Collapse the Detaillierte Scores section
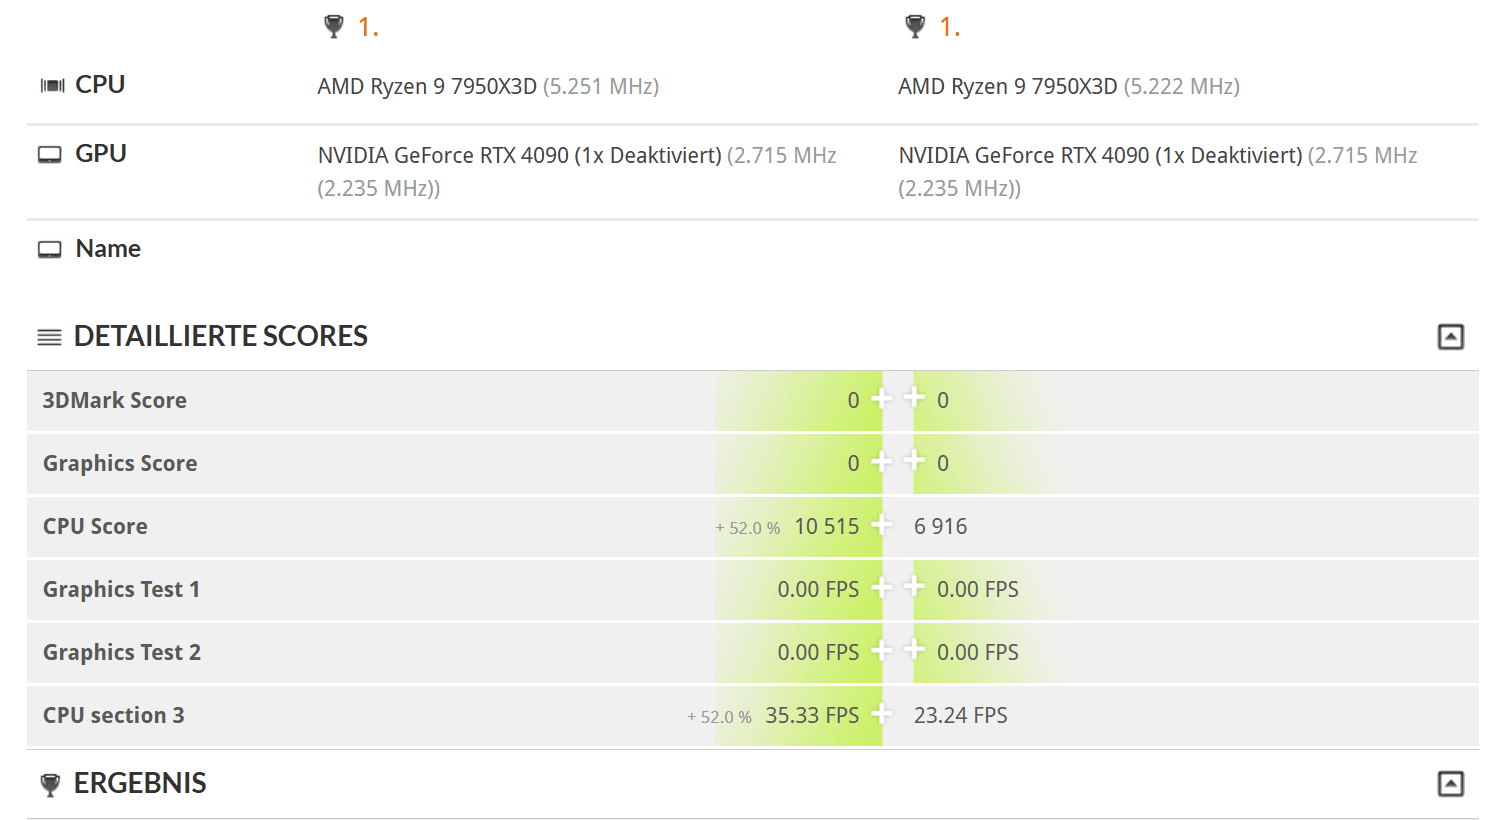The image size is (1510, 820). (1450, 337)
